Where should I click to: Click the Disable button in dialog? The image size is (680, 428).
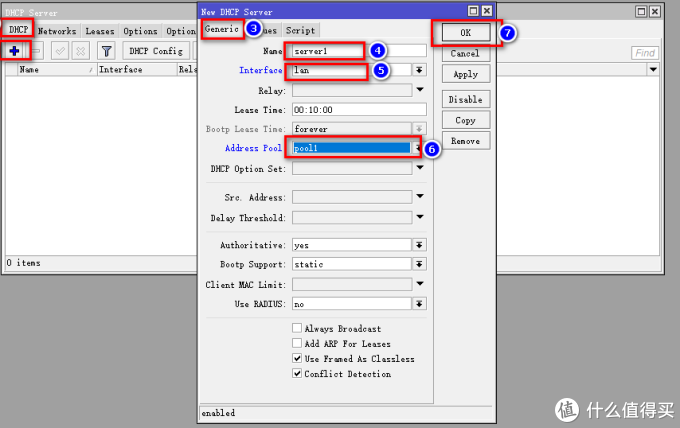(466, 99)
